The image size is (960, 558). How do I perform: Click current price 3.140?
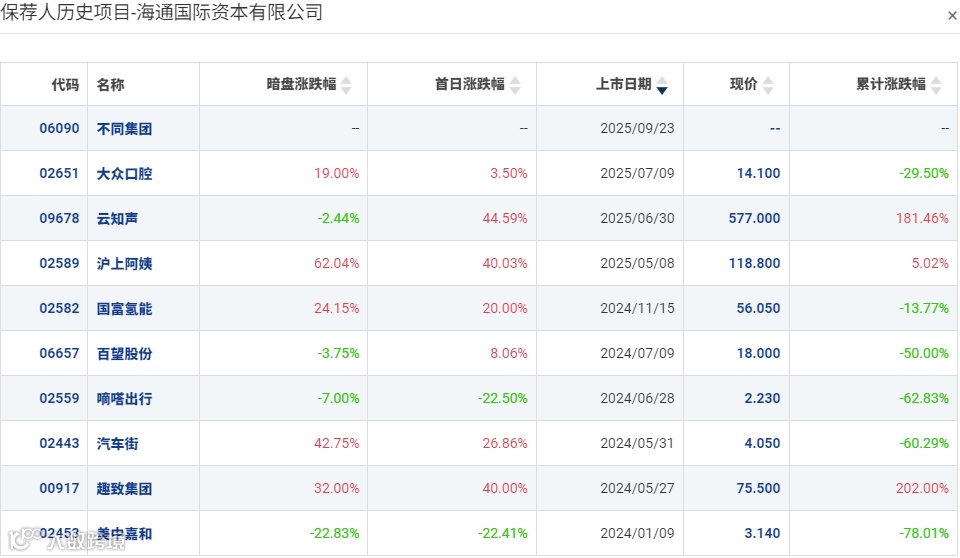coord(762,533)
